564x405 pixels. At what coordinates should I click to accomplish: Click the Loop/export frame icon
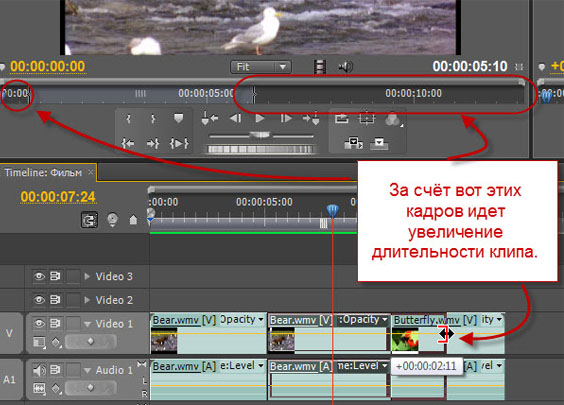coord(342,118)
